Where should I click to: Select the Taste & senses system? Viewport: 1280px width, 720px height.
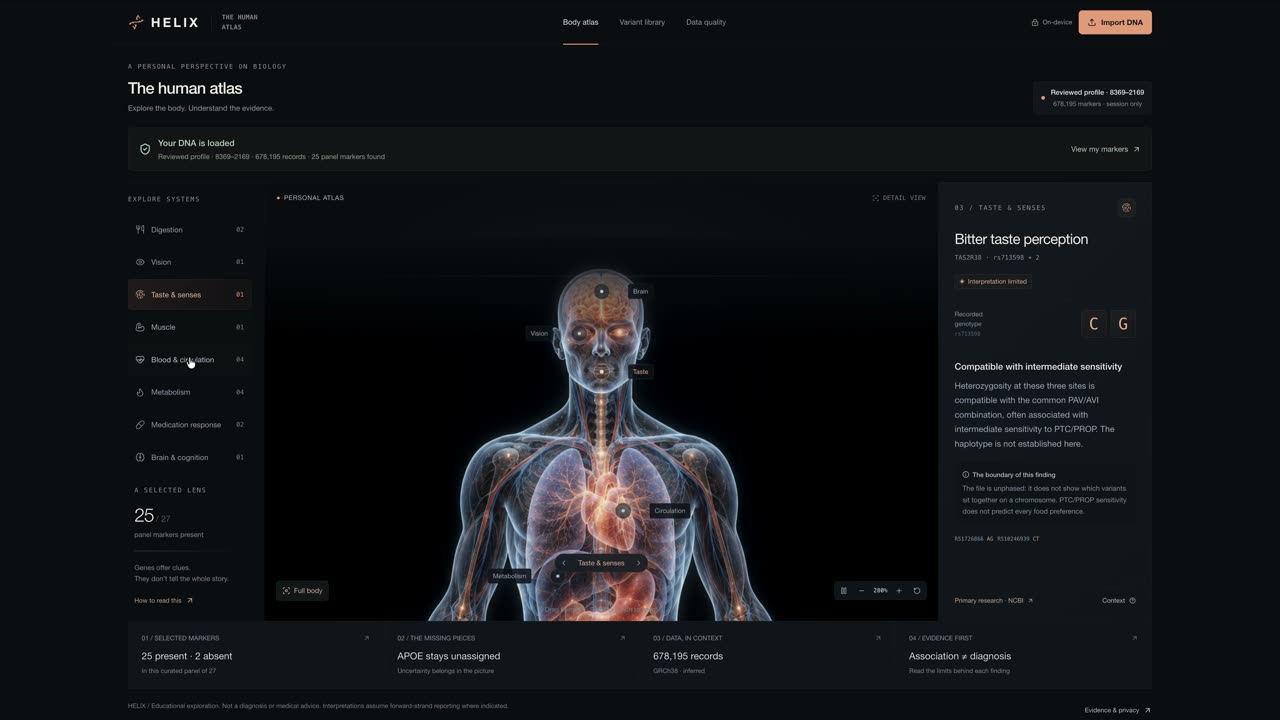pos(189,295)
